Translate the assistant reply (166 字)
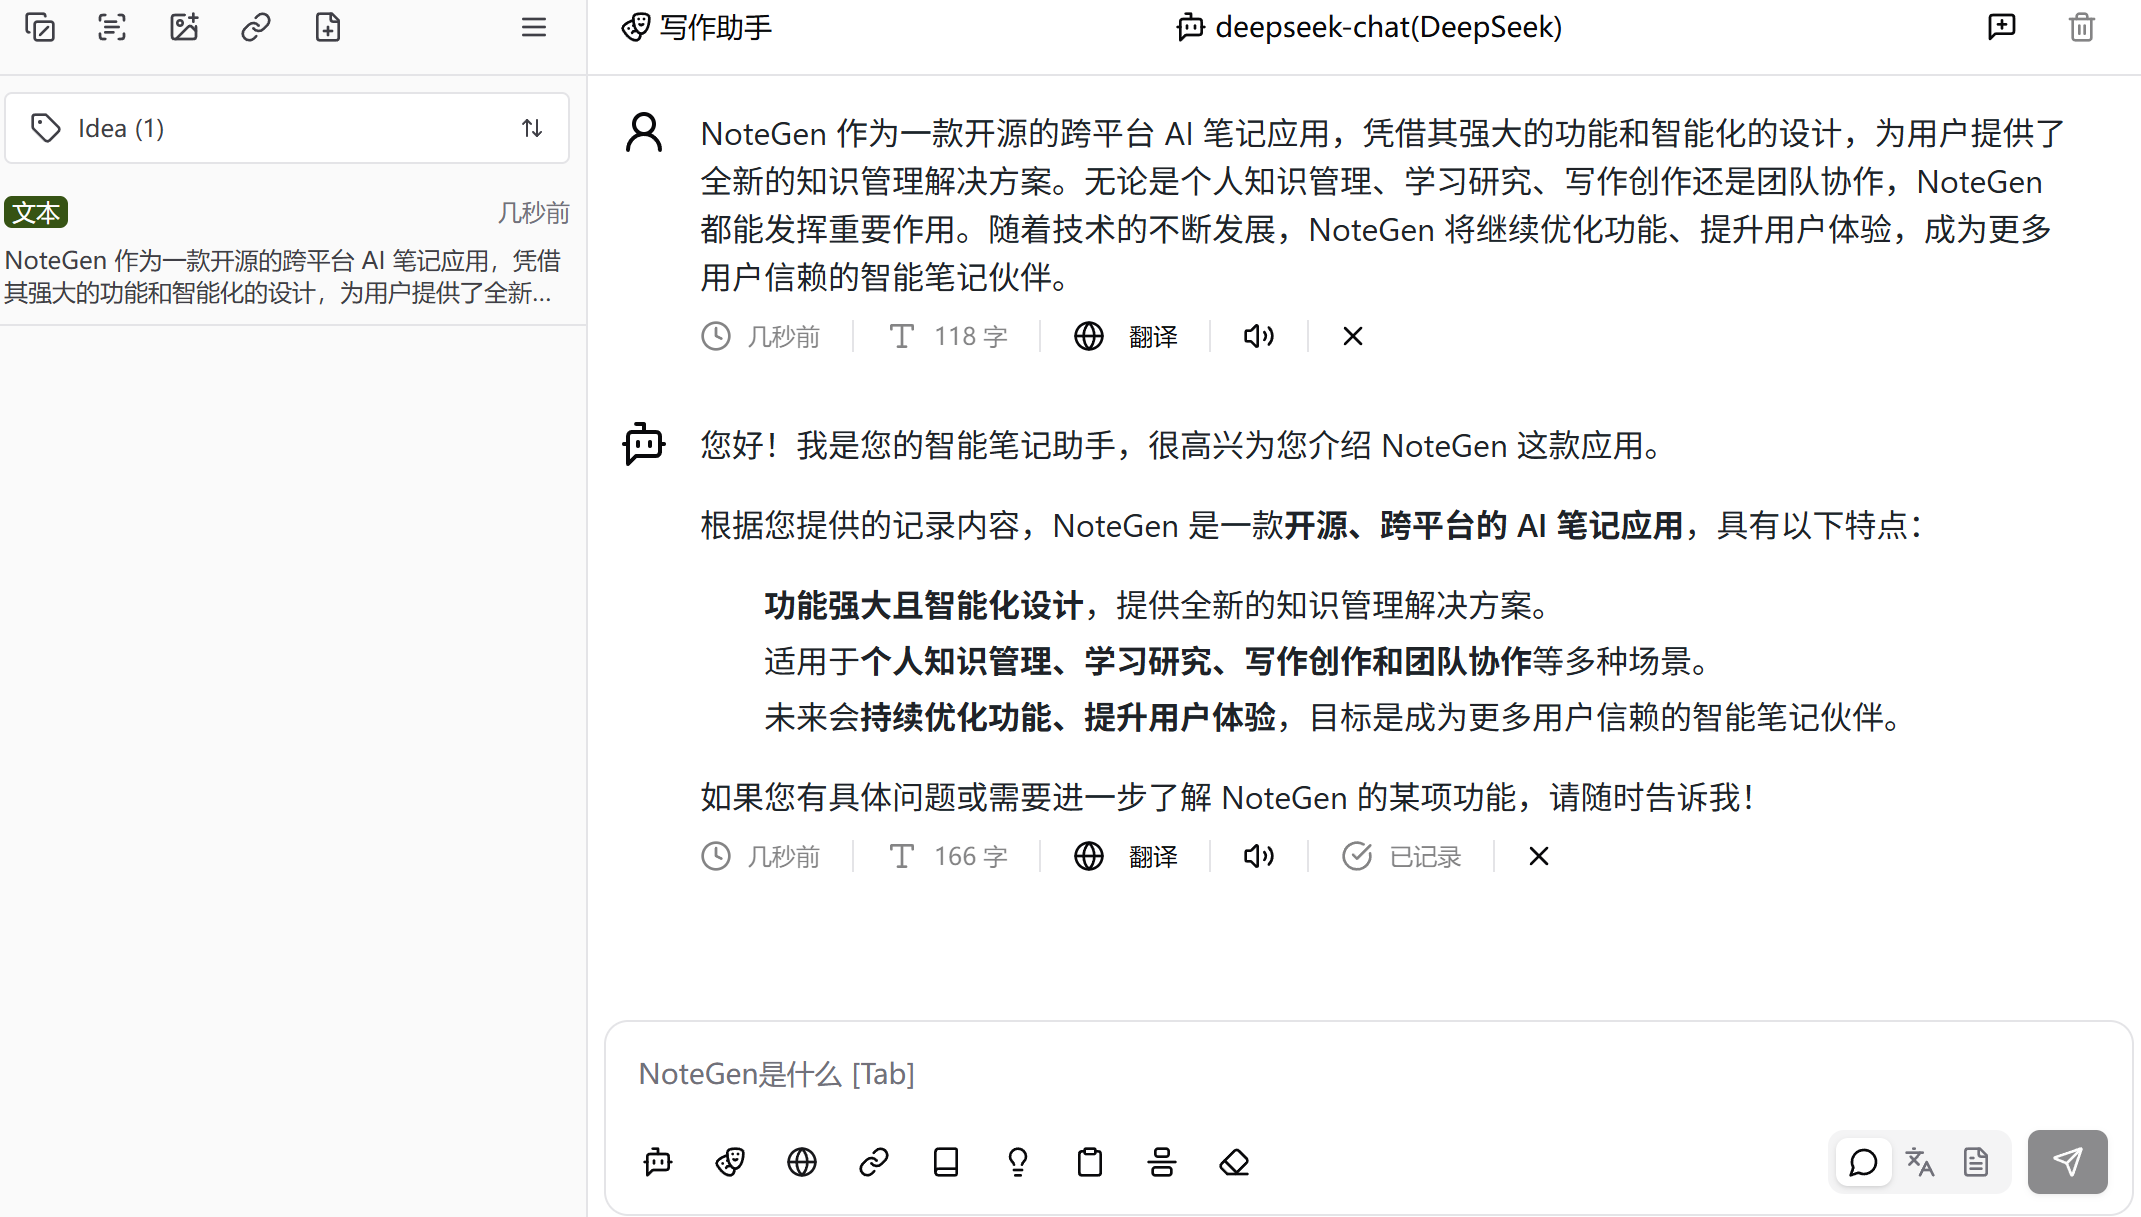 click(1126, 857)
